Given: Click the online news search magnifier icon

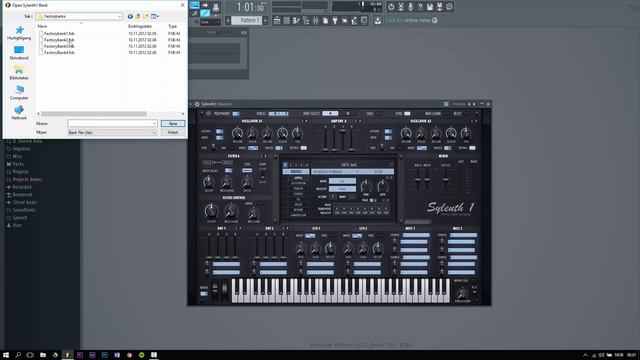Looking at the screenshot, I should (435, 20).
